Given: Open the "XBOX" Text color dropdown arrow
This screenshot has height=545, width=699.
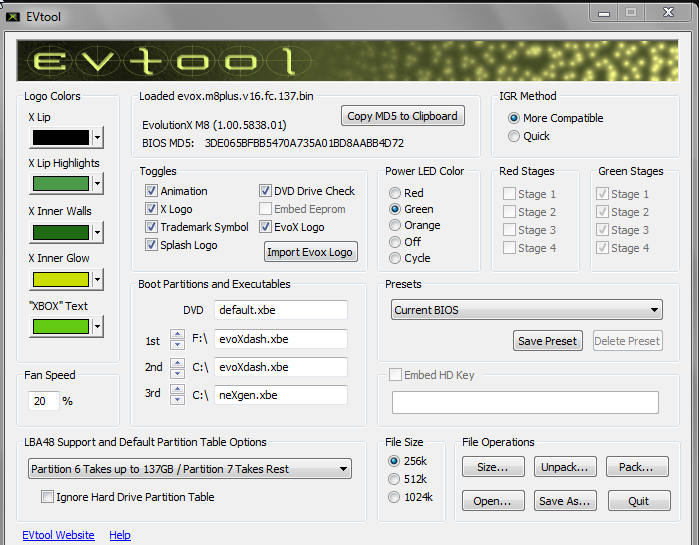Looking at the screenshot, I should click(x=97, y=327).
